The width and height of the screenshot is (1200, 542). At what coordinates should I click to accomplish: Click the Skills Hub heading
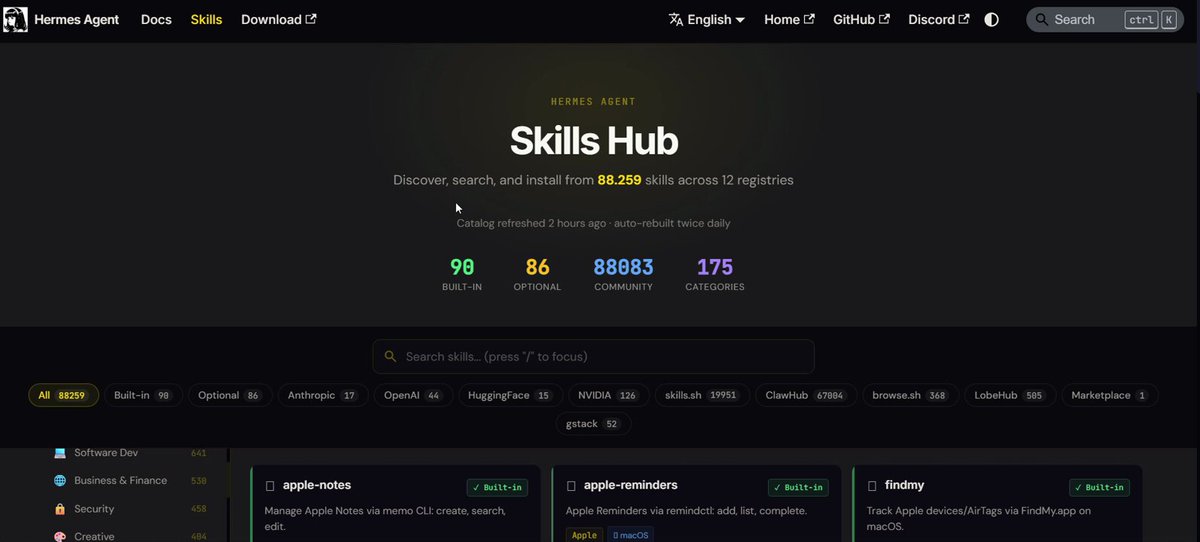594,141
